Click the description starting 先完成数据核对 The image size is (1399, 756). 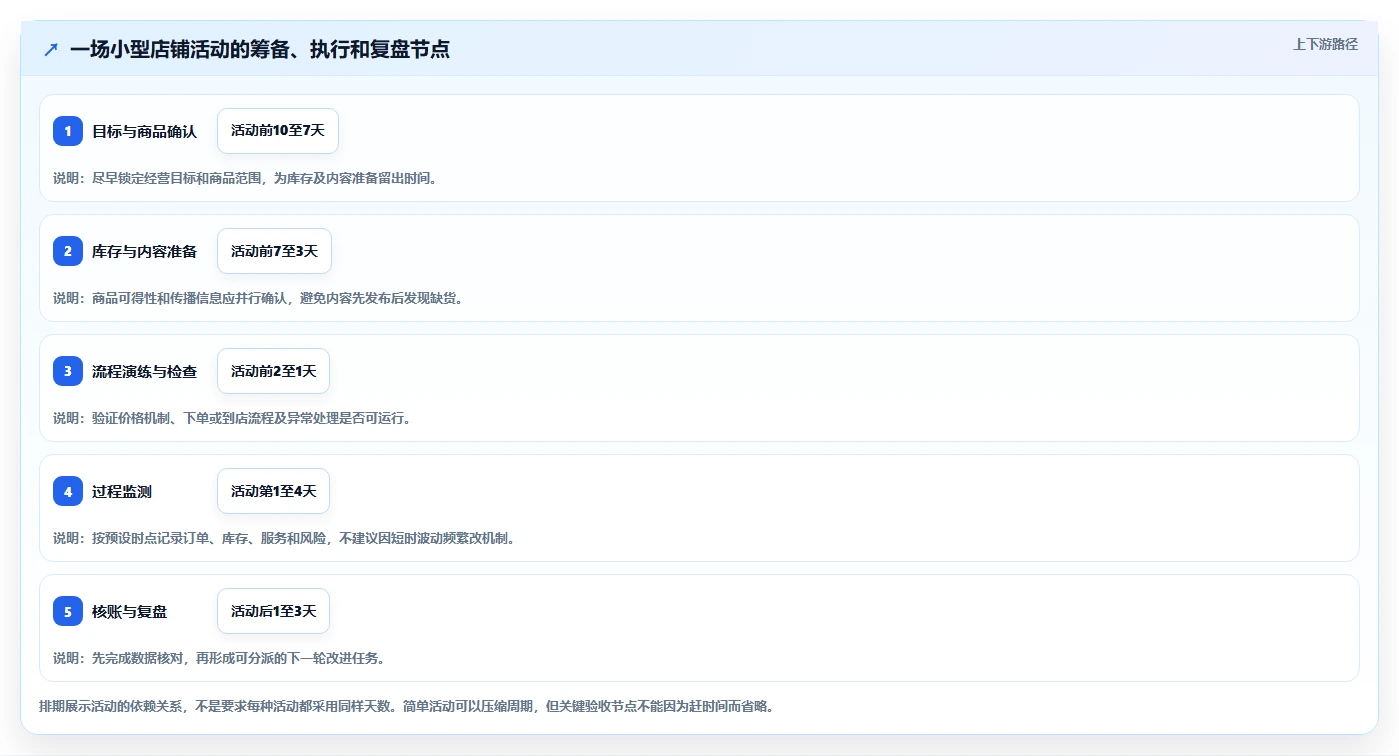coord(220,658)
